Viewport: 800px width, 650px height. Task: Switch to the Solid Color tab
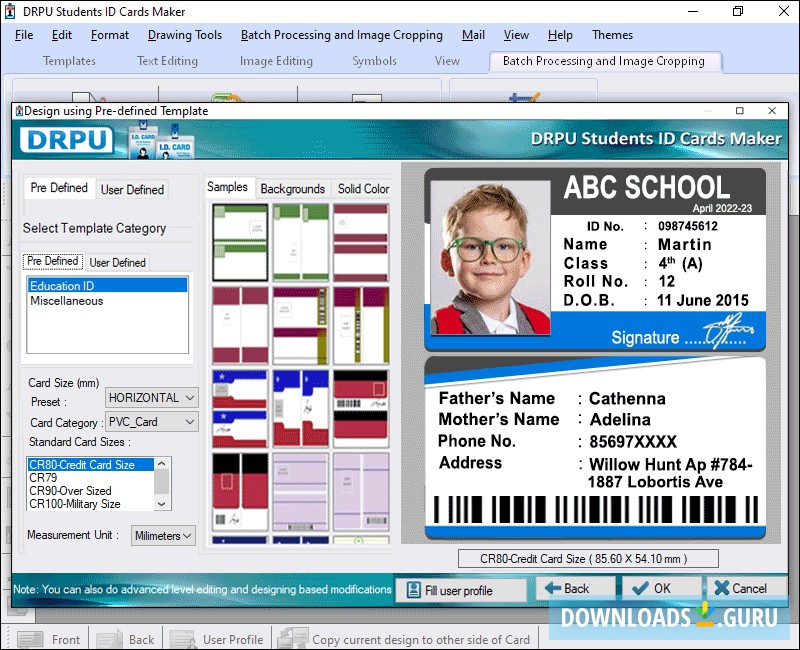[363, 187]
